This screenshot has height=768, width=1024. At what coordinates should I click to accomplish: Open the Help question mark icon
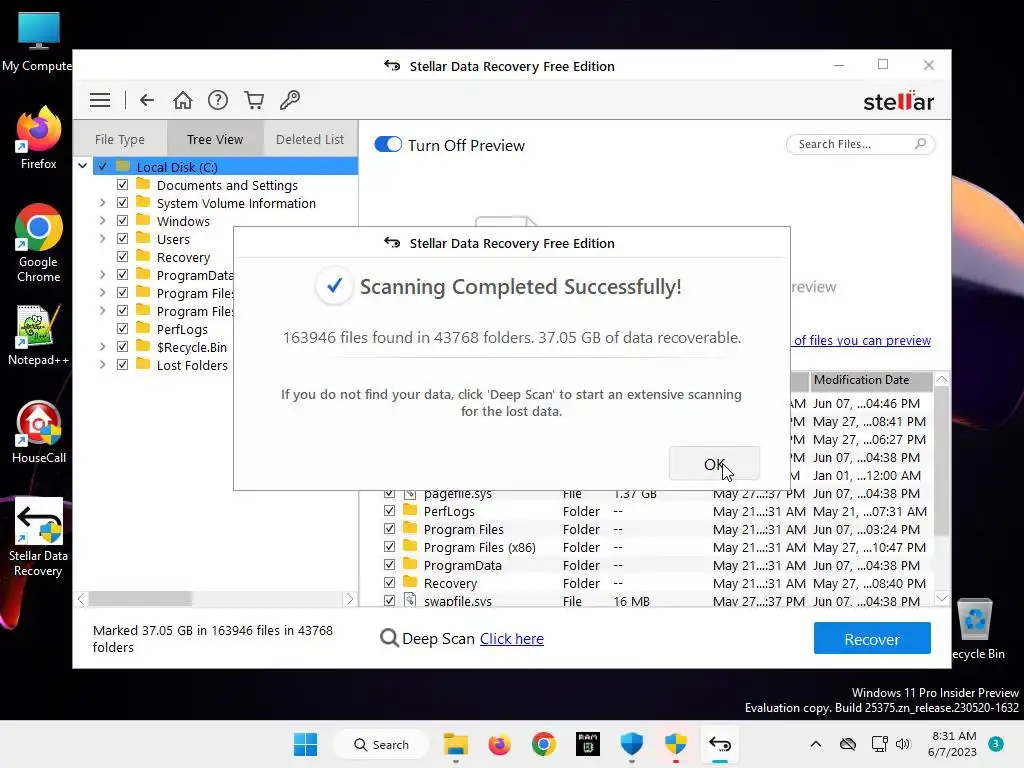pyautogui.click(x=217, y=100)
